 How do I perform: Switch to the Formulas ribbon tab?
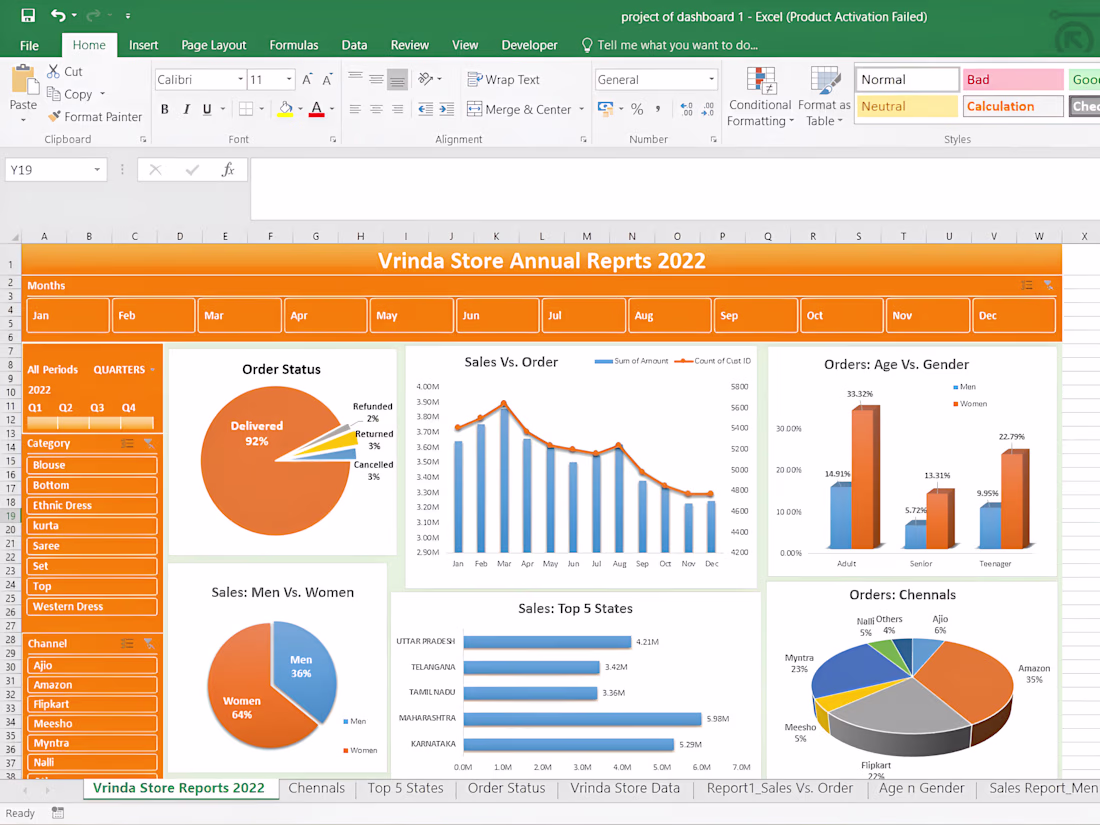pos(293,45)
